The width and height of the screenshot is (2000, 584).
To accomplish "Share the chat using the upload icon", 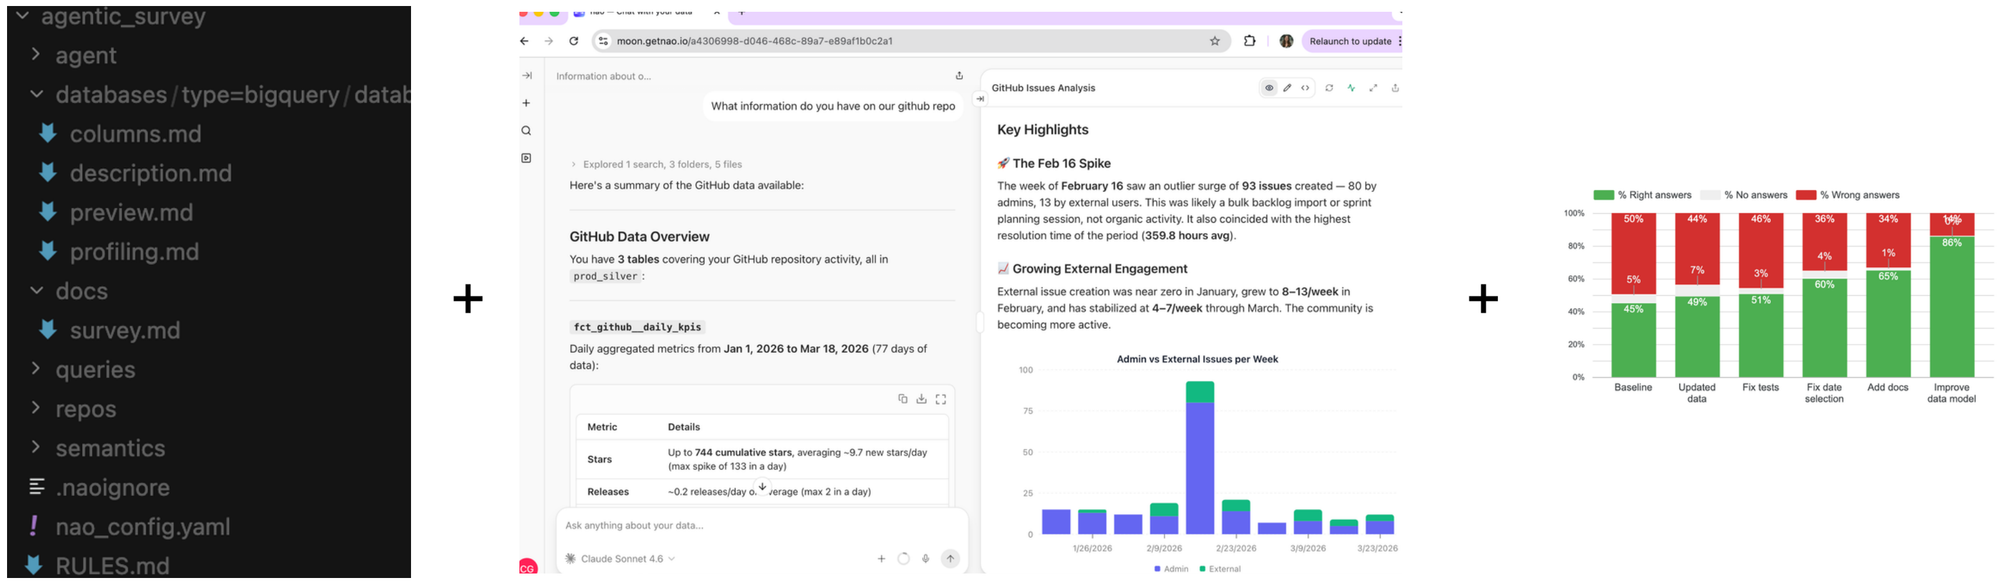I will coord(959,76).
